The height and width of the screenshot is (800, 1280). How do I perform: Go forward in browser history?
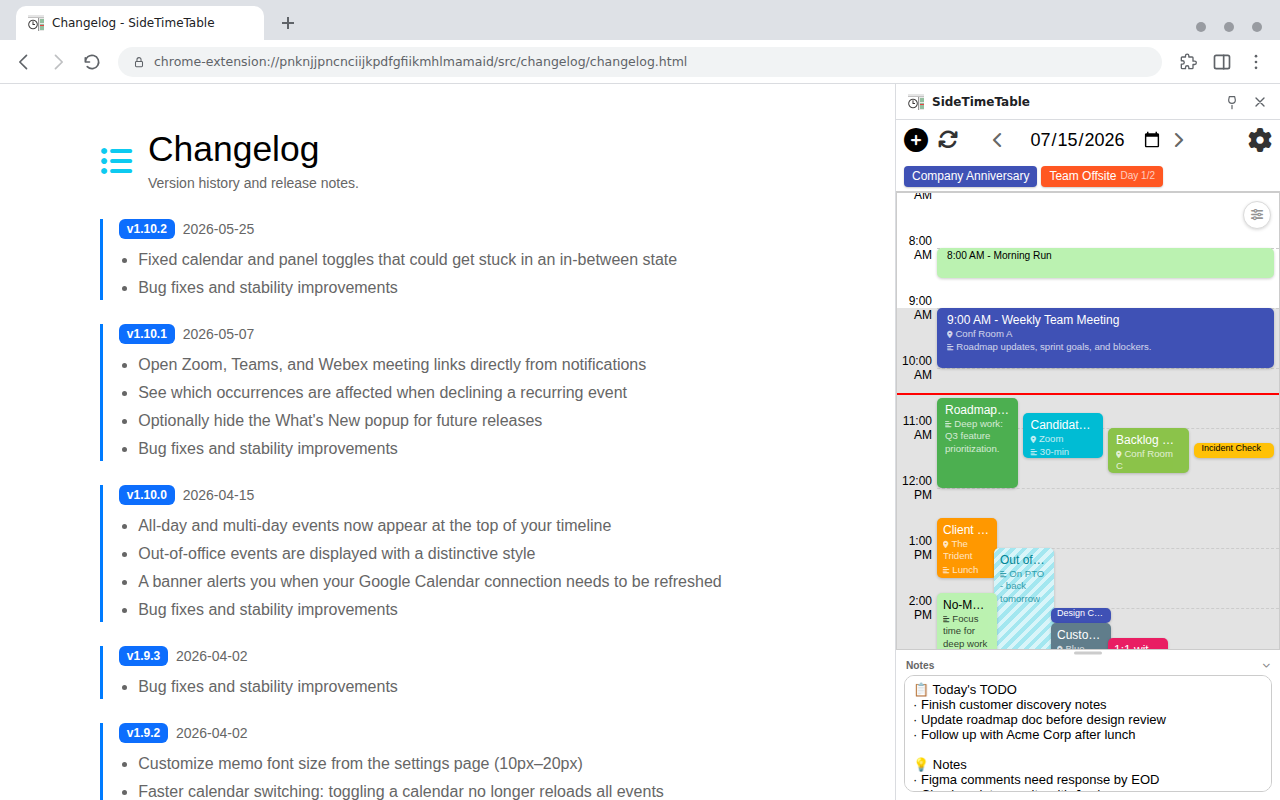(x=58, y=62)
